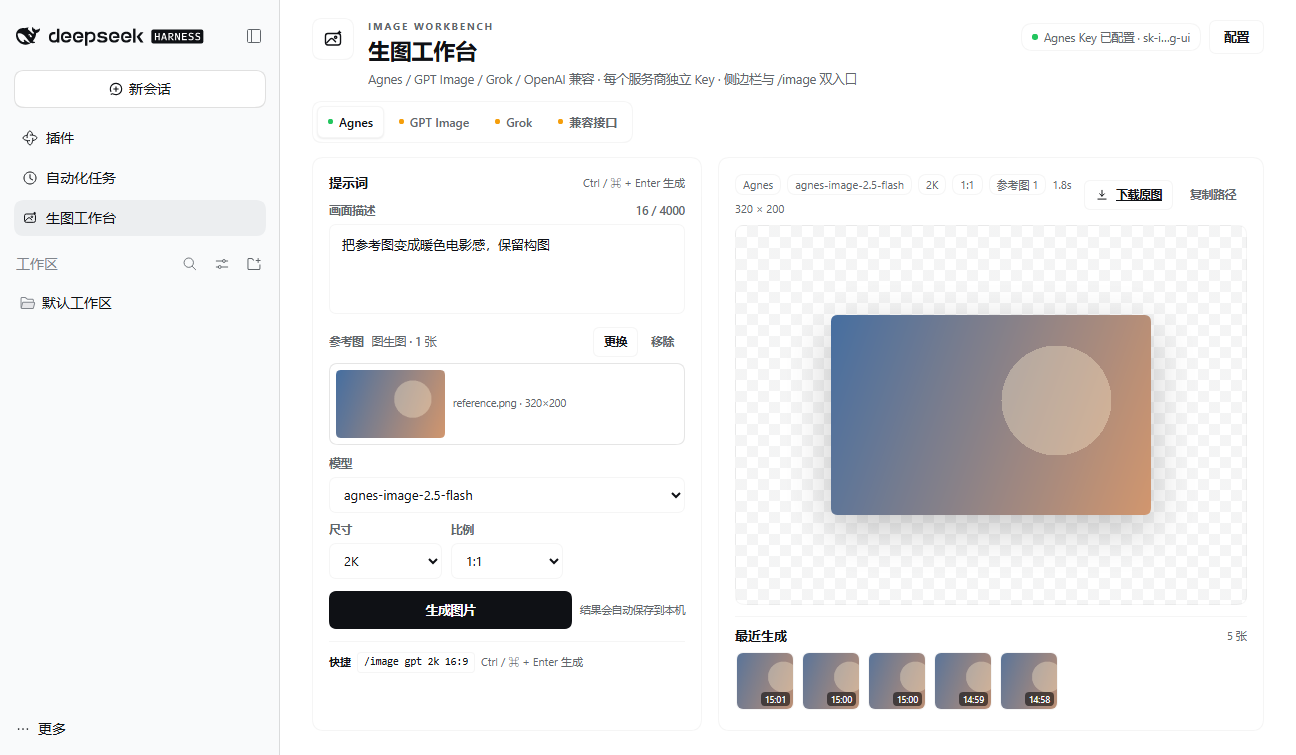Click 移除 to remove the reference image
The image size is (1296, 755).
pyautogui.click(x=663, y=342)
